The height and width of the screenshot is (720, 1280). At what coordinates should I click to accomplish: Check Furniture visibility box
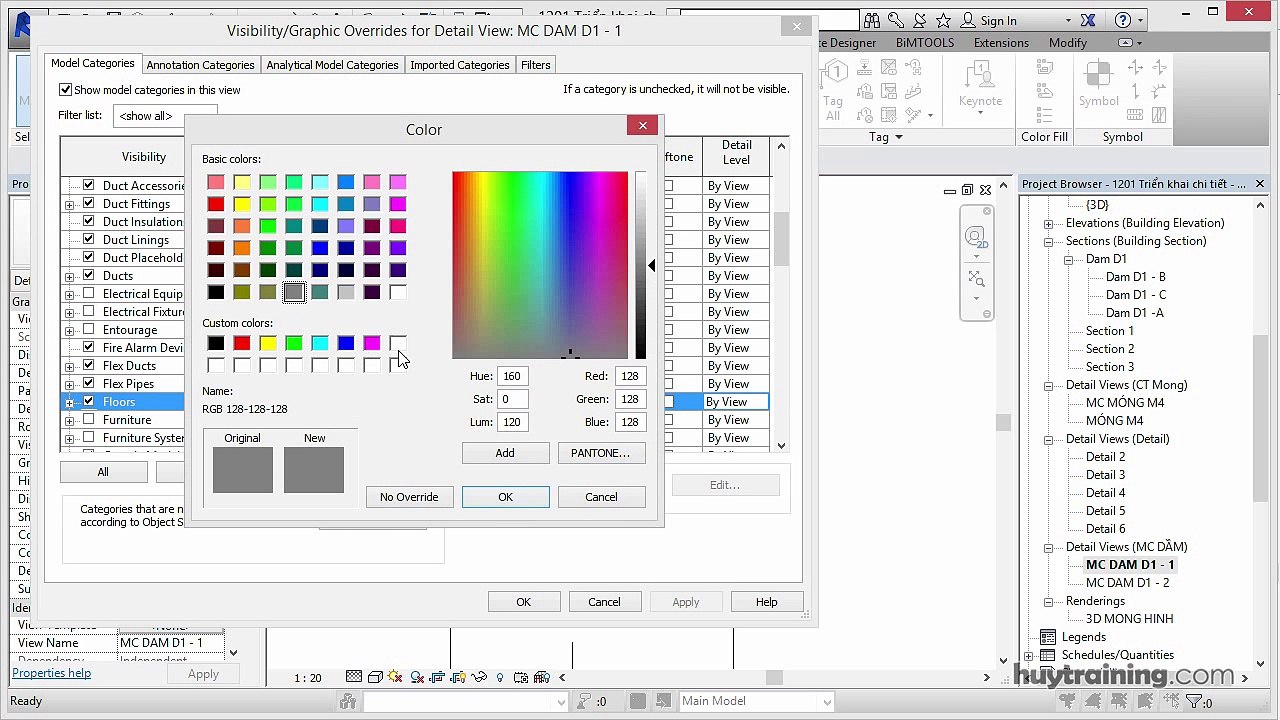pos(89,419)
